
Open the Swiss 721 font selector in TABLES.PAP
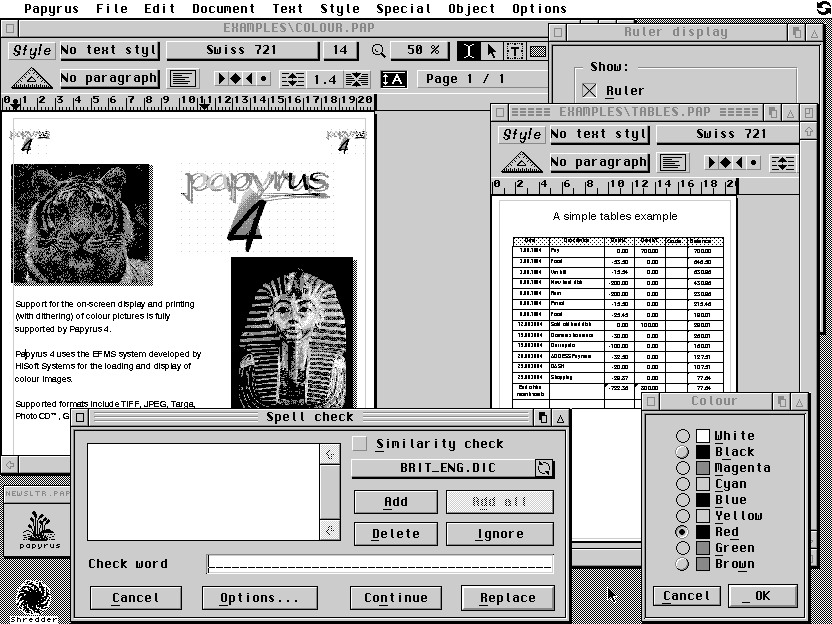click(728, 134)
